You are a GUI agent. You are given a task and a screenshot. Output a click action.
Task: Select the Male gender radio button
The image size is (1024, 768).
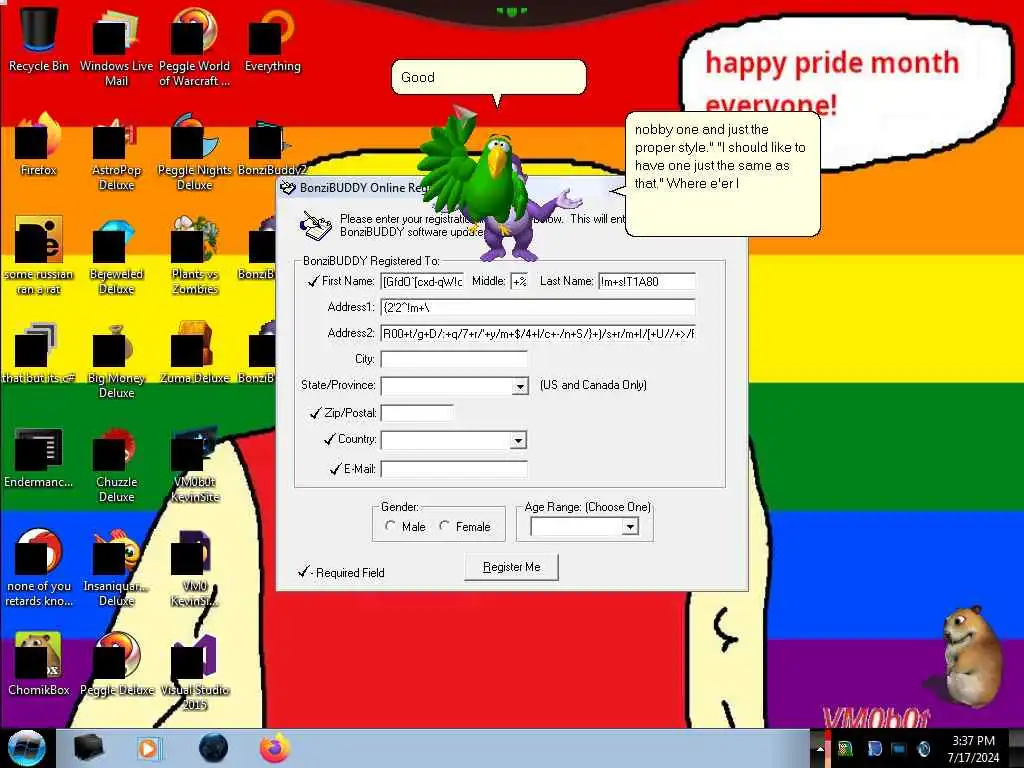pyautogui.click(x=391, y=526)
